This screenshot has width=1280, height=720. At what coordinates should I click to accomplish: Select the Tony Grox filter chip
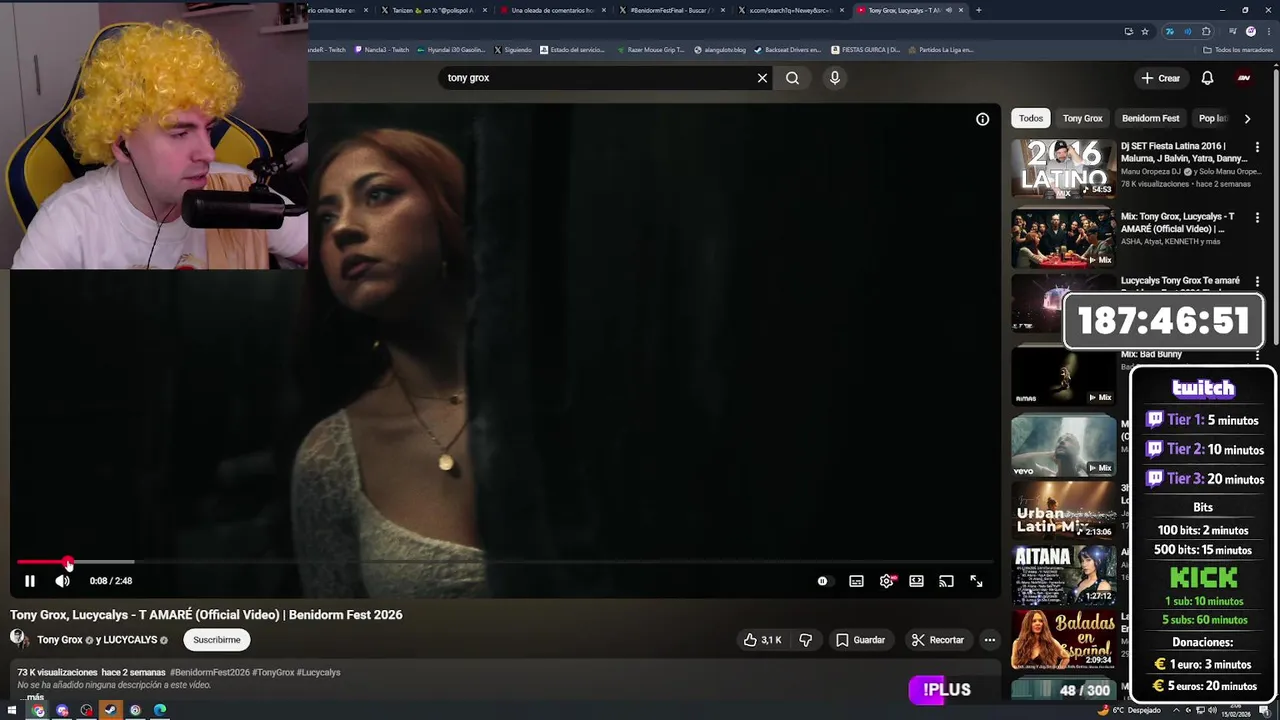[1082, 118]
